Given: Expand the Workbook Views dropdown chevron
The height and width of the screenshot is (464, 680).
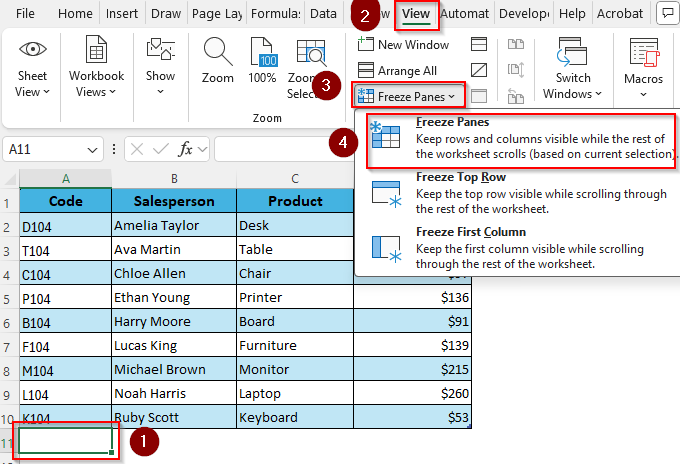Looking at the screenshot, I should pyautogui.click(x=112, y=91).
